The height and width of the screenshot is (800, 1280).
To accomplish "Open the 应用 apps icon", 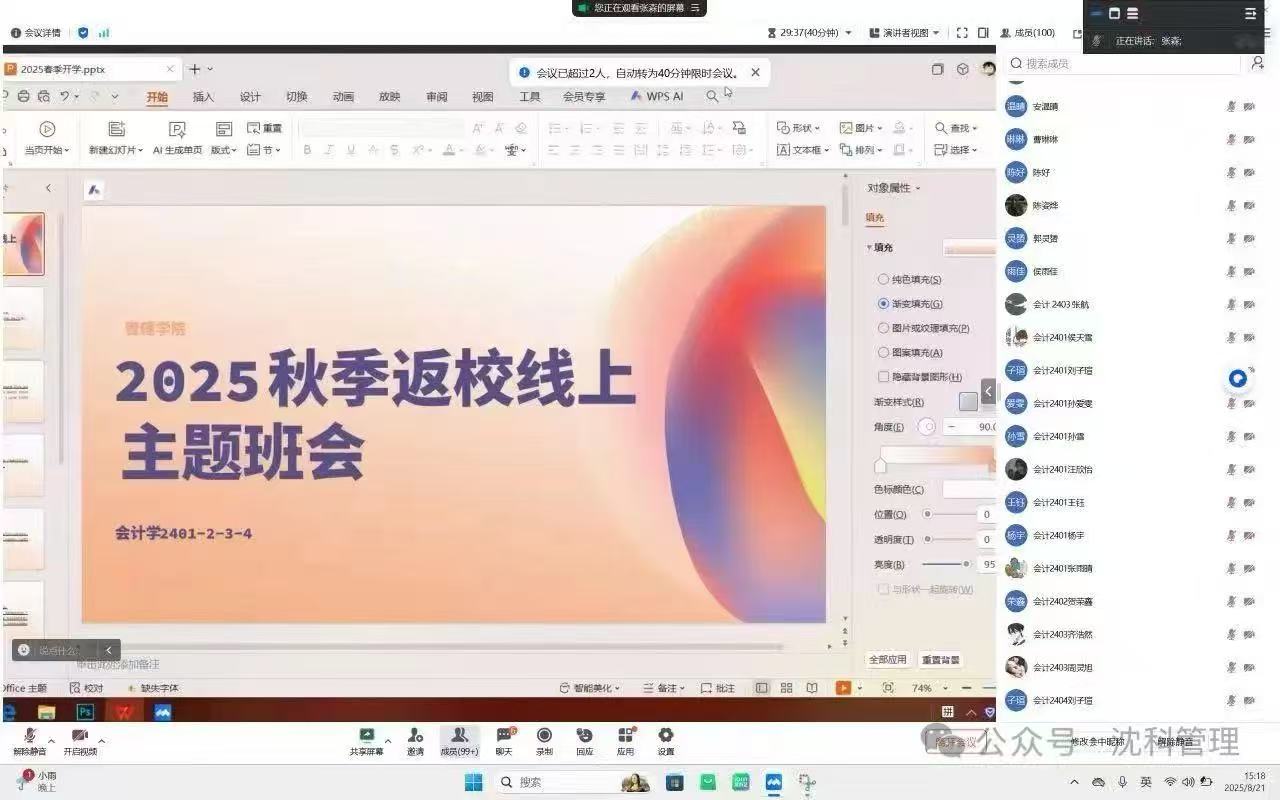I will 625,736.
